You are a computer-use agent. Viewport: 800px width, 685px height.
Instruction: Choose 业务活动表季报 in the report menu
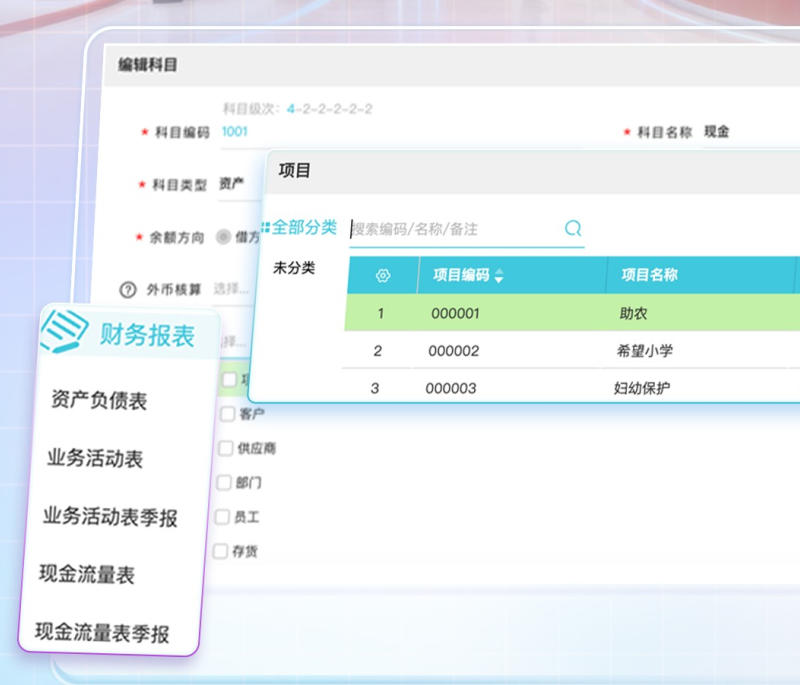(x=110, y=517)
